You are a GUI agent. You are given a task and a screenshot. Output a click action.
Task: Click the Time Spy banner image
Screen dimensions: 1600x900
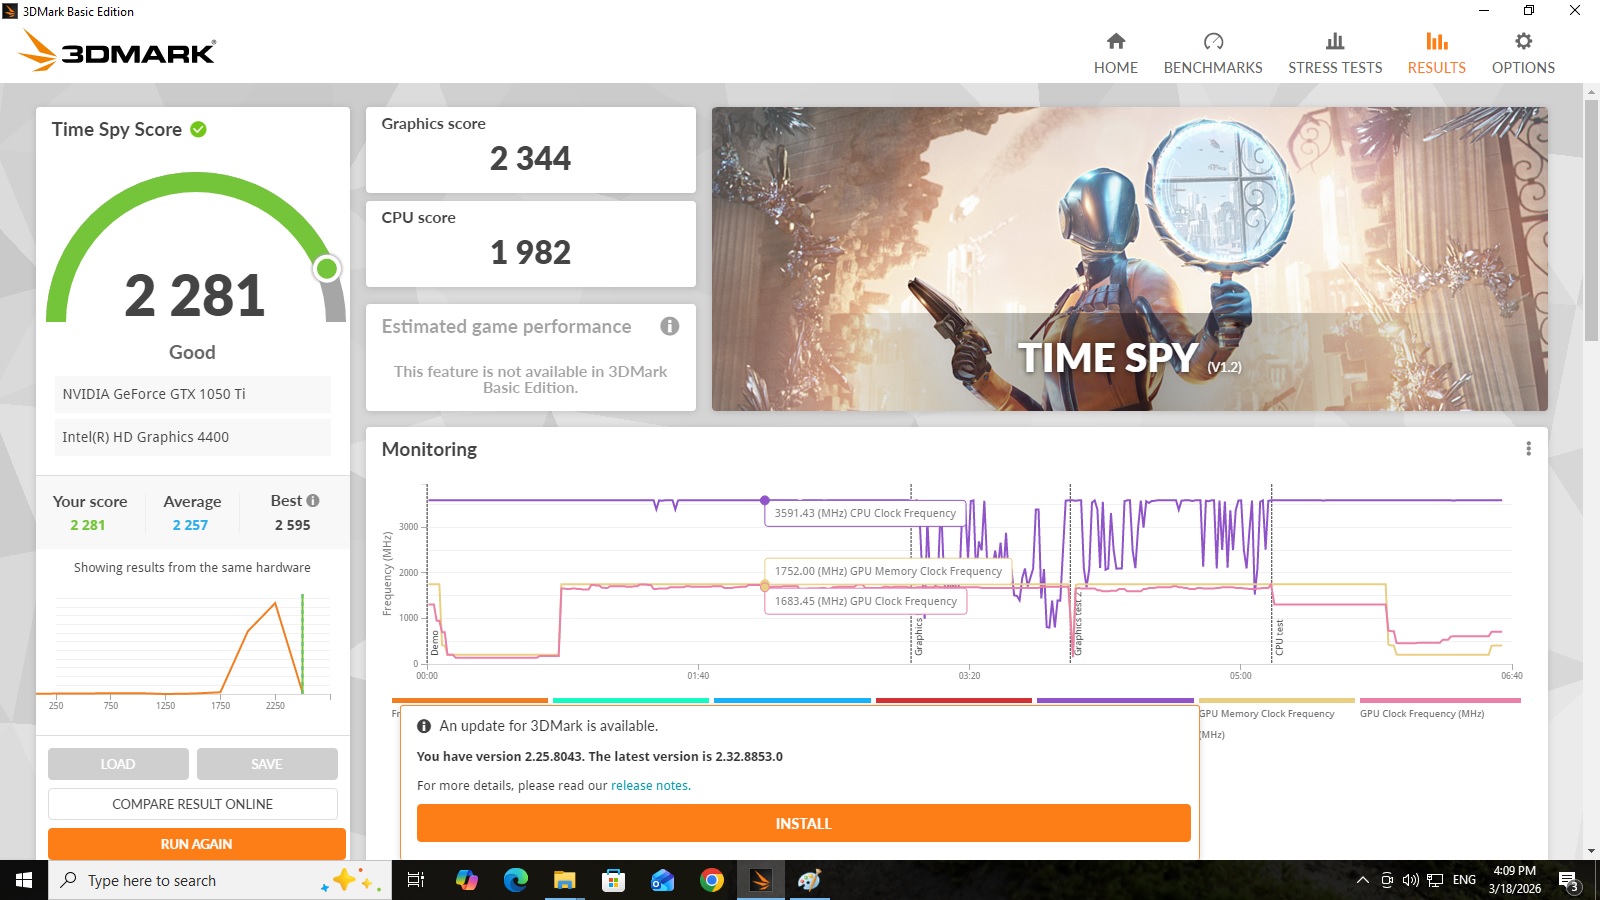1129,259
